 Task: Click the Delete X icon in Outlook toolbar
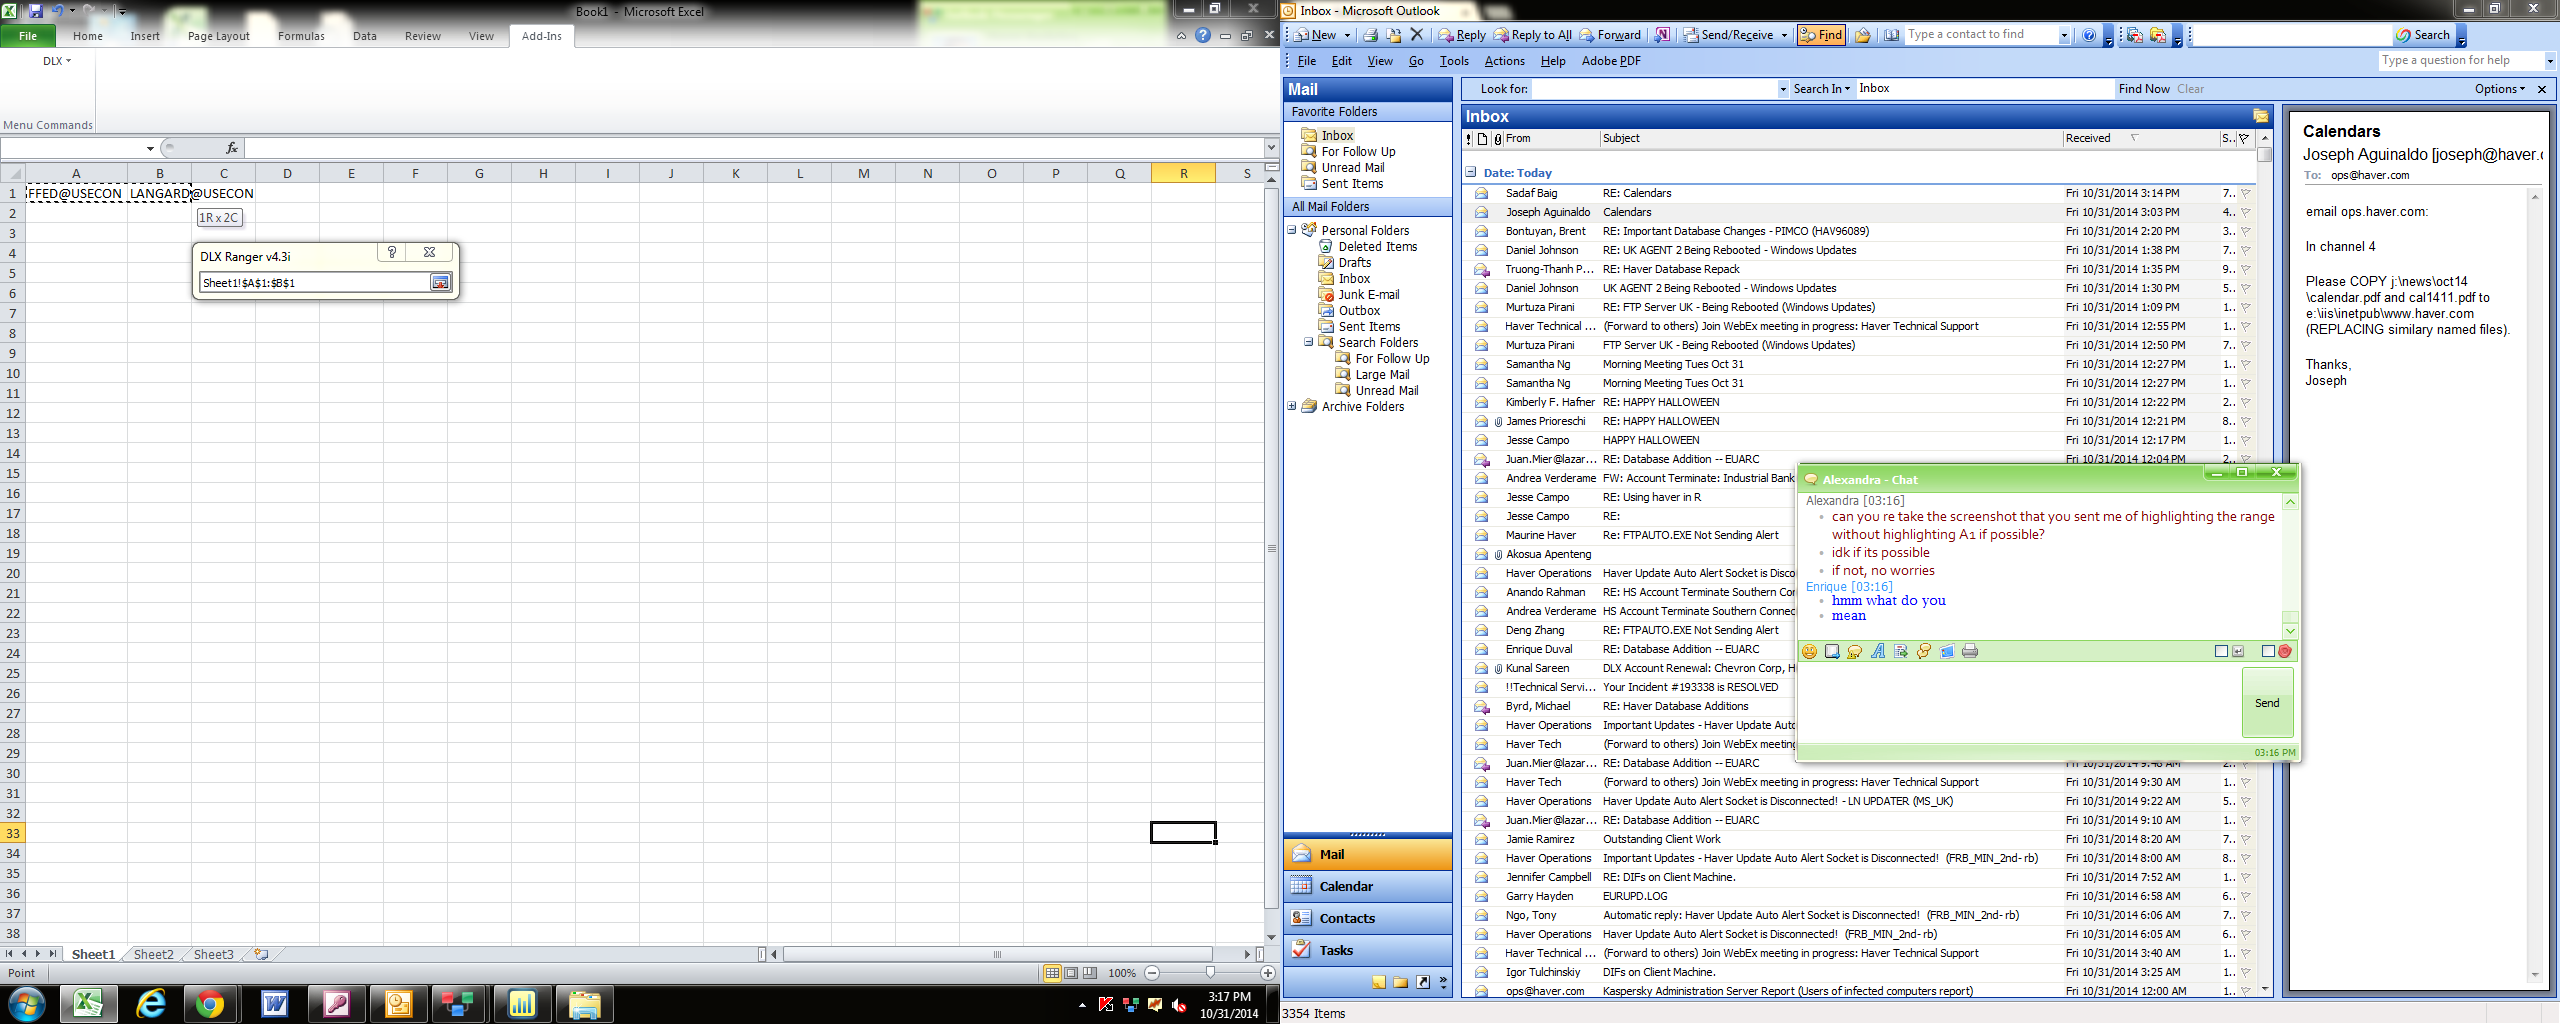1416,35
